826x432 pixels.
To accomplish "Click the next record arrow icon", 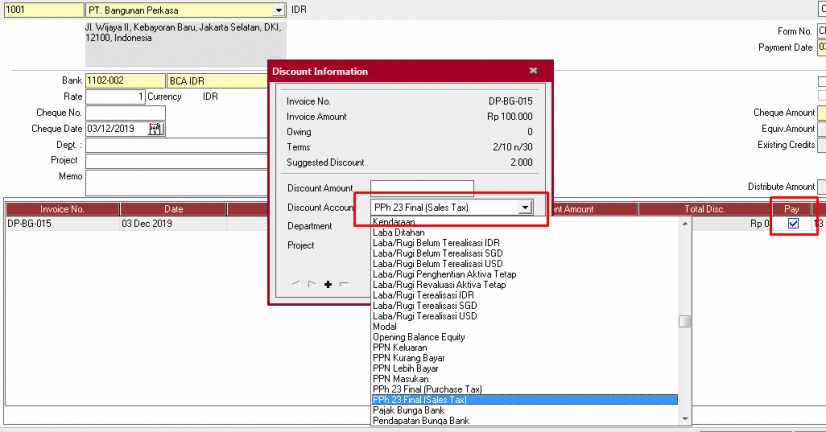I will tap(312, 285).
